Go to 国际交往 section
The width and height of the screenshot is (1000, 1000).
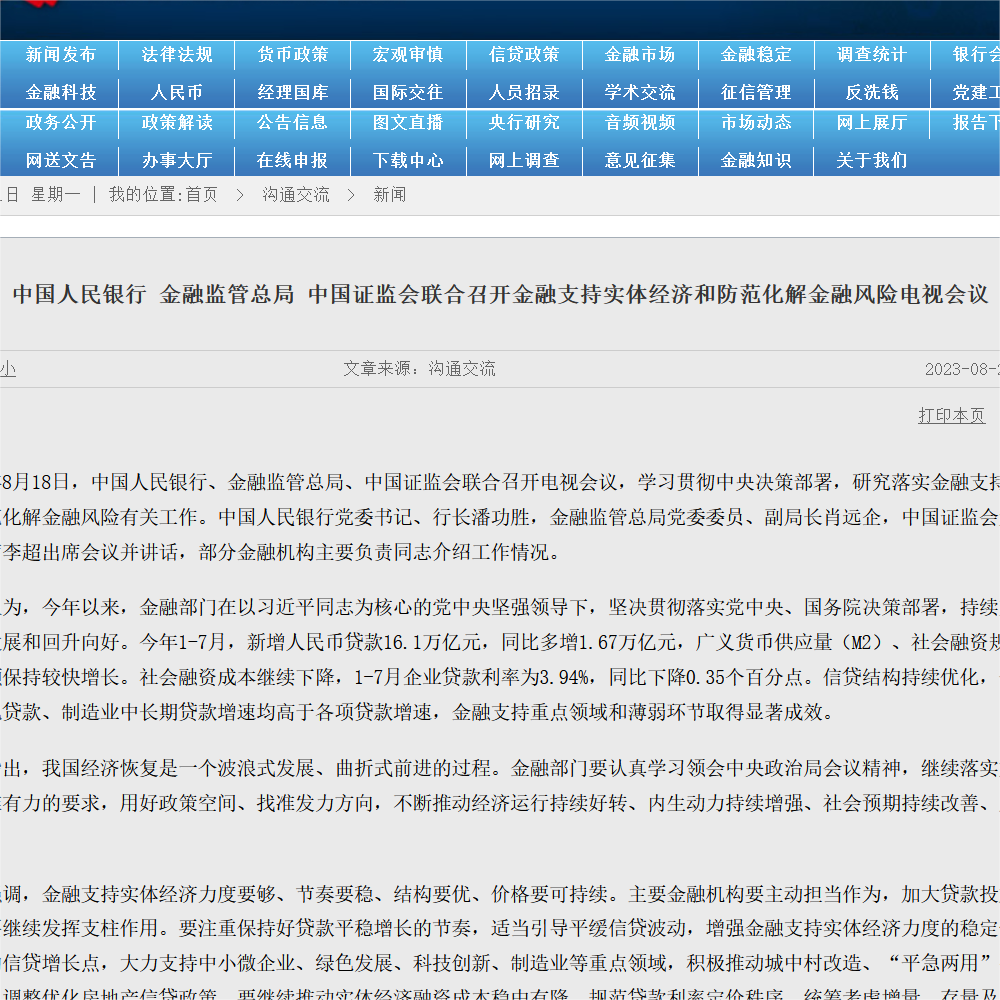[408, 92]
